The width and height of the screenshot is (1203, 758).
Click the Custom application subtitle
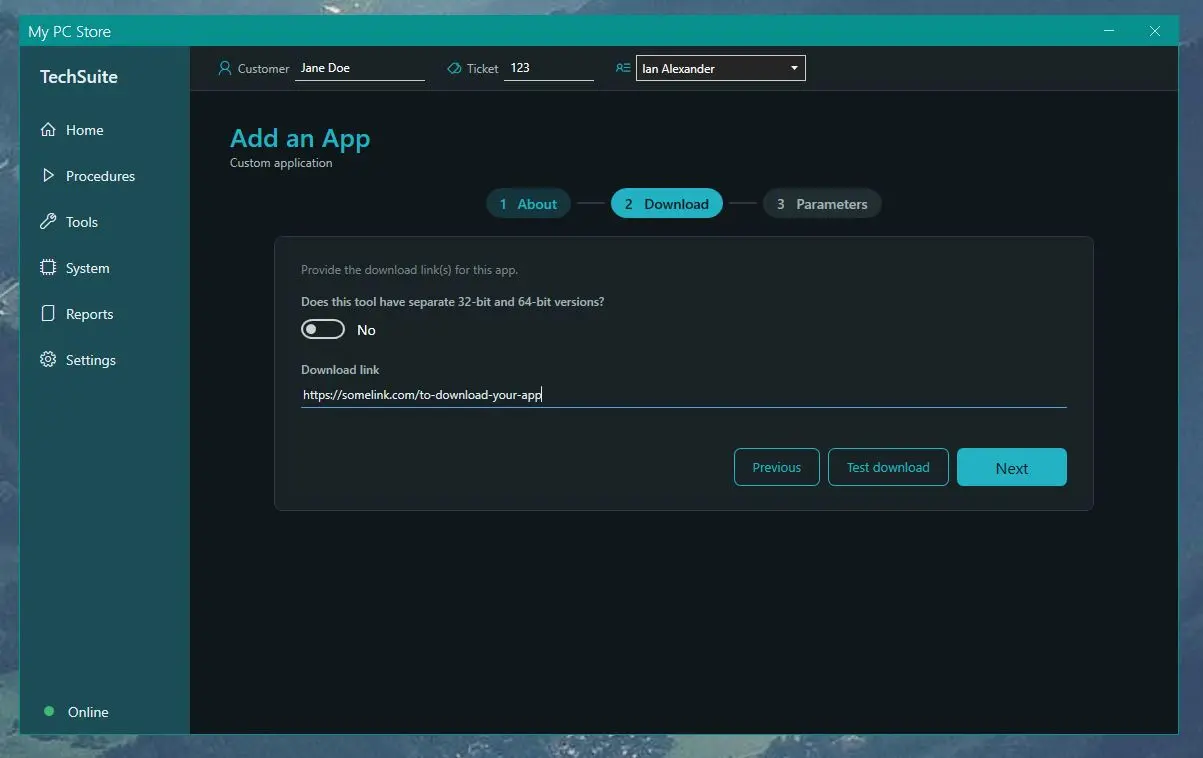281,163
